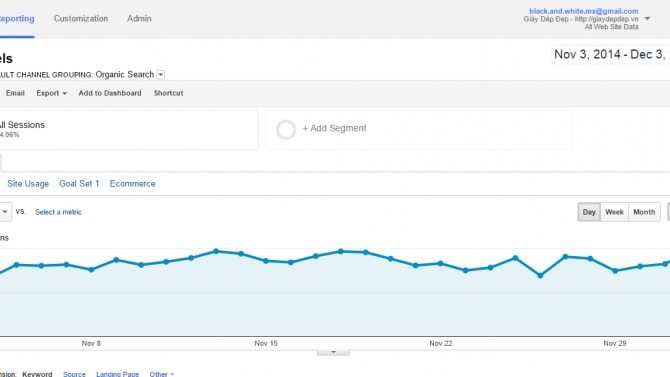The height and width of the screenshot is (377, 670).
Task: Open the Other dimension dropdown
Action: click(x=162, y=374)
